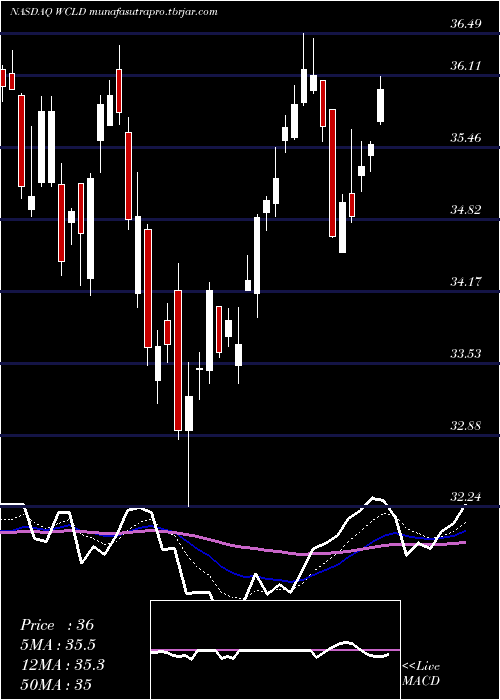This screenshot has height=700, width=500.
Task: Click the long-wick candle touching 32.24
Action: pos(189,433)
